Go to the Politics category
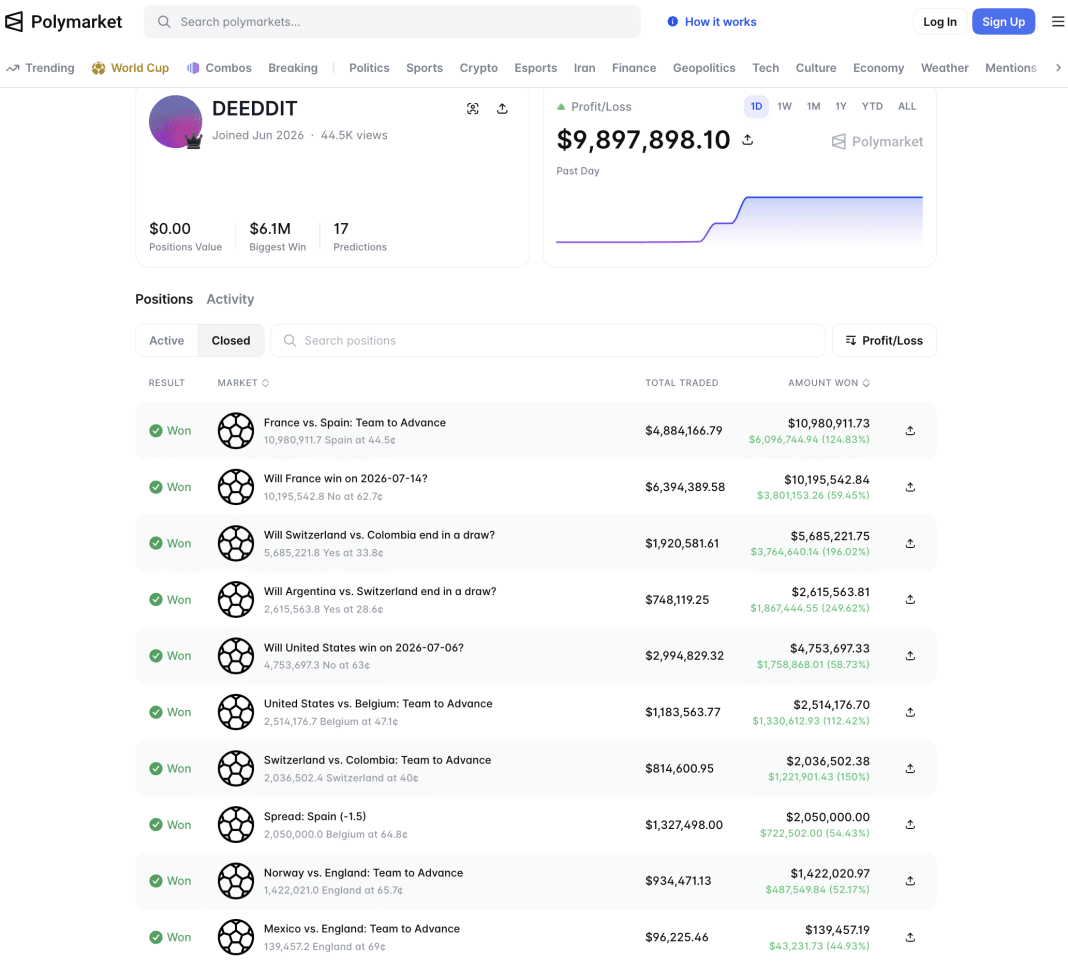1068x963 pixels. click(x=369, y=68)
